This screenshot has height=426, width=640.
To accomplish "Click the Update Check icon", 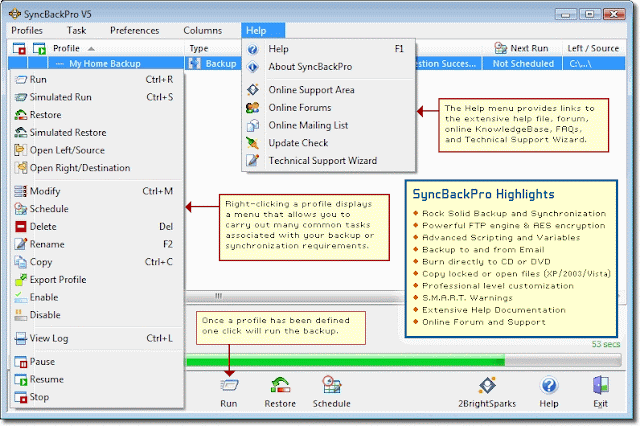I will [253, 143].
